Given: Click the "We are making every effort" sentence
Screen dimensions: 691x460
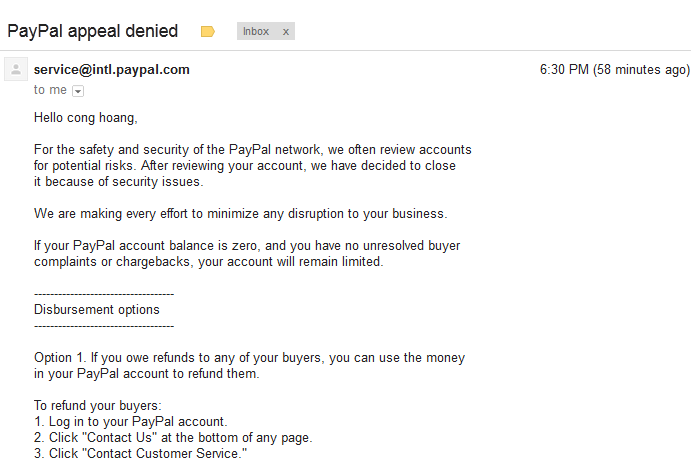Looking at the screenshot, I should coord(240,214).
